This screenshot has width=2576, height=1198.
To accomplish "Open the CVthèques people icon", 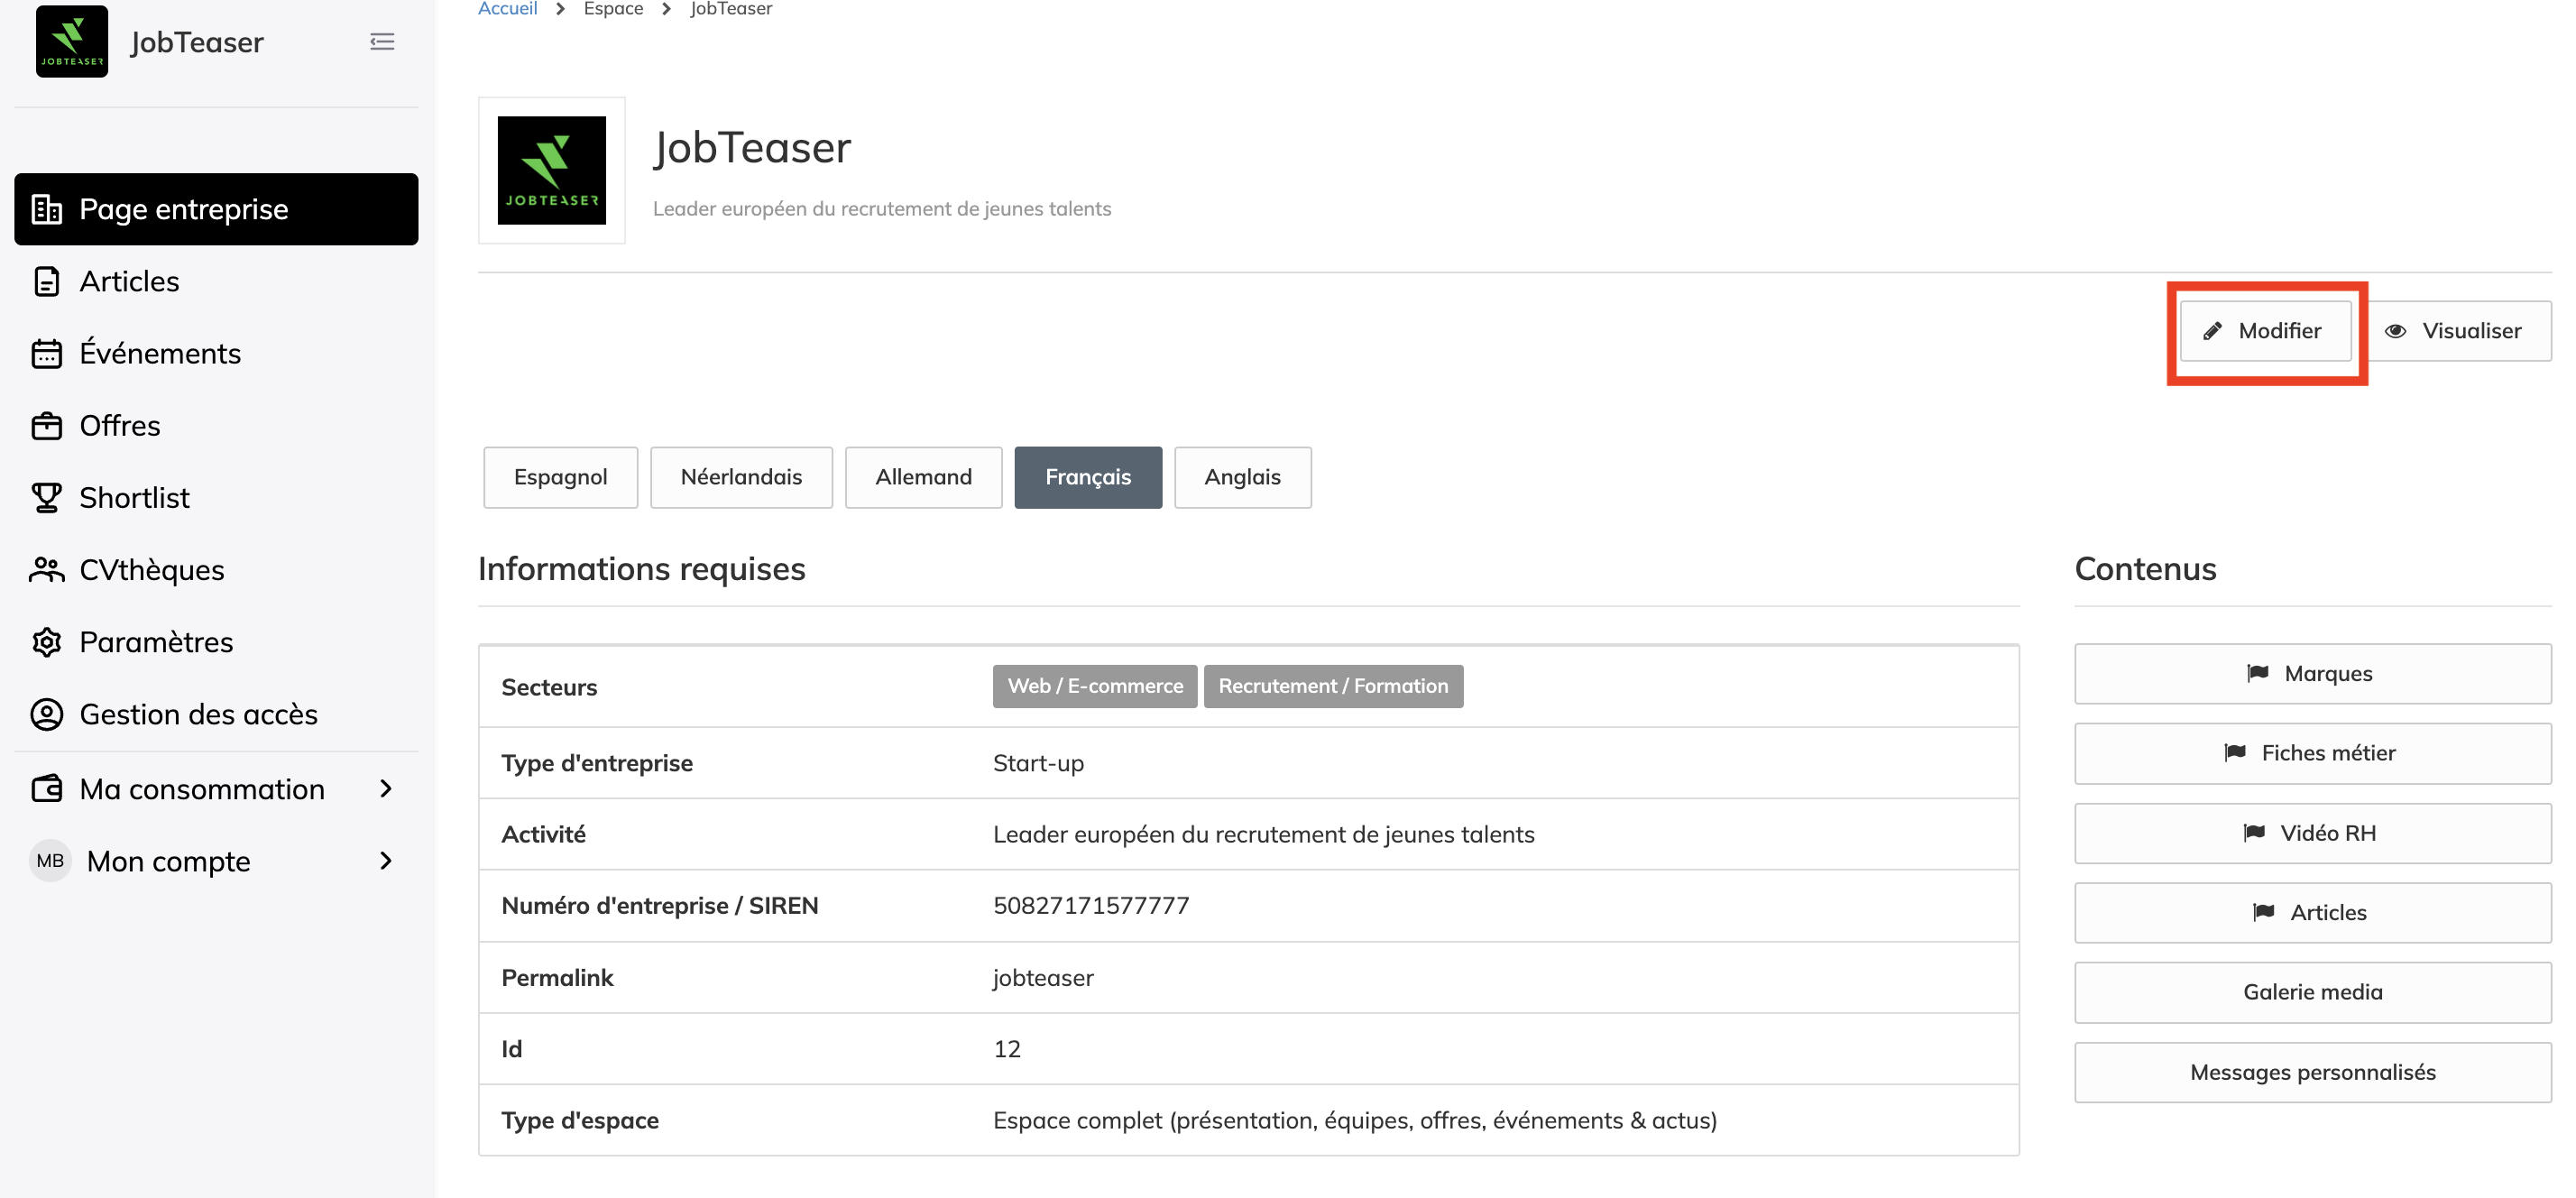I will coord(47,570).
